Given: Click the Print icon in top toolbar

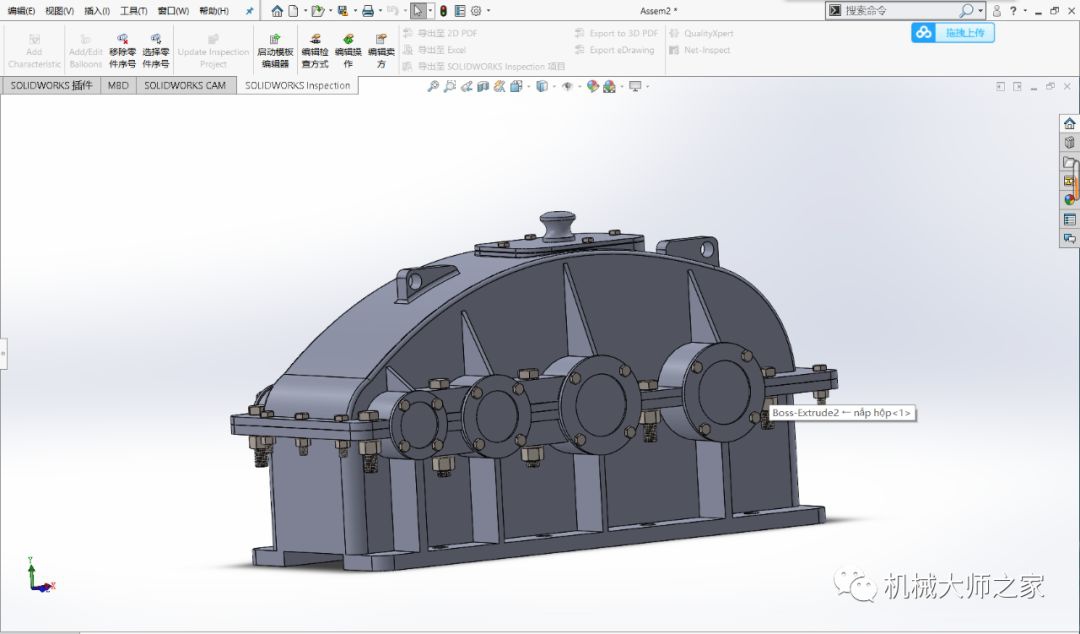Looking at the screenshot, I should coord(367,11).
